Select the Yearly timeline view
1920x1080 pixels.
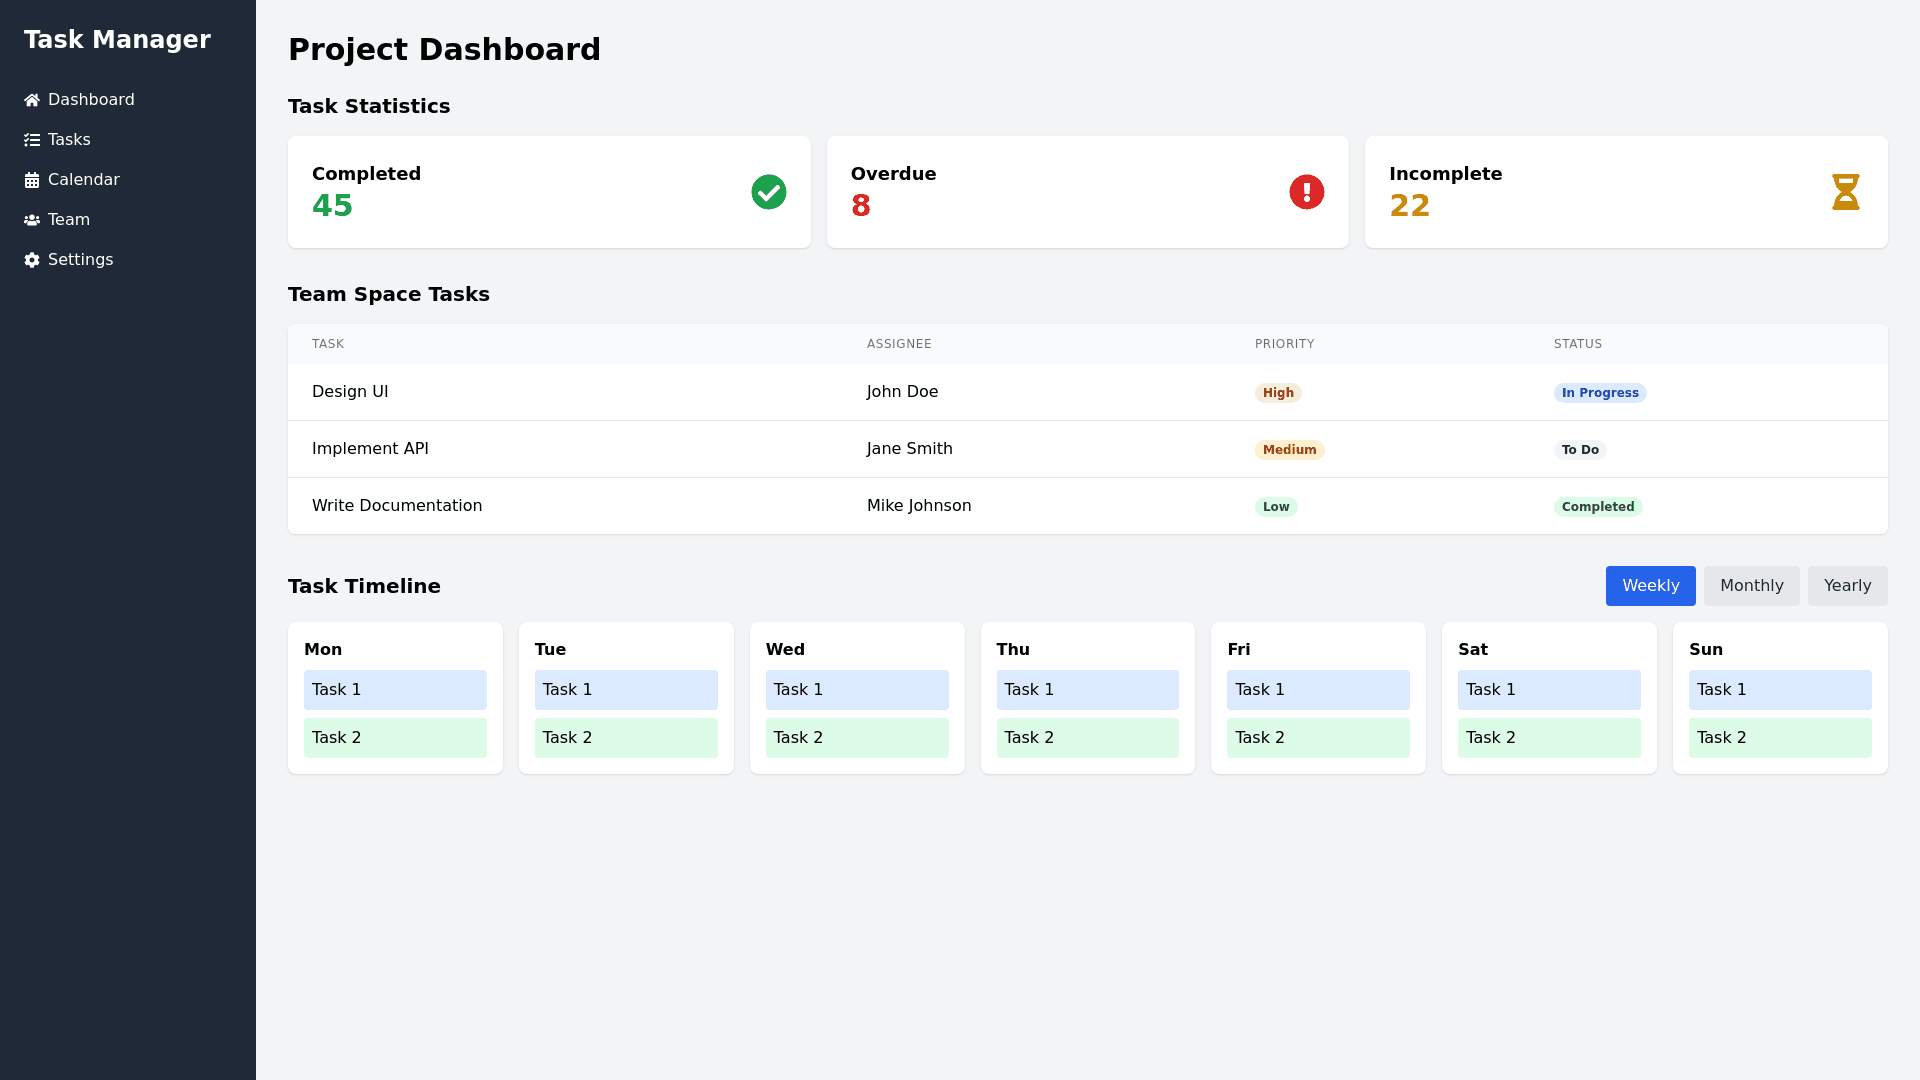tap(1847, 586)
